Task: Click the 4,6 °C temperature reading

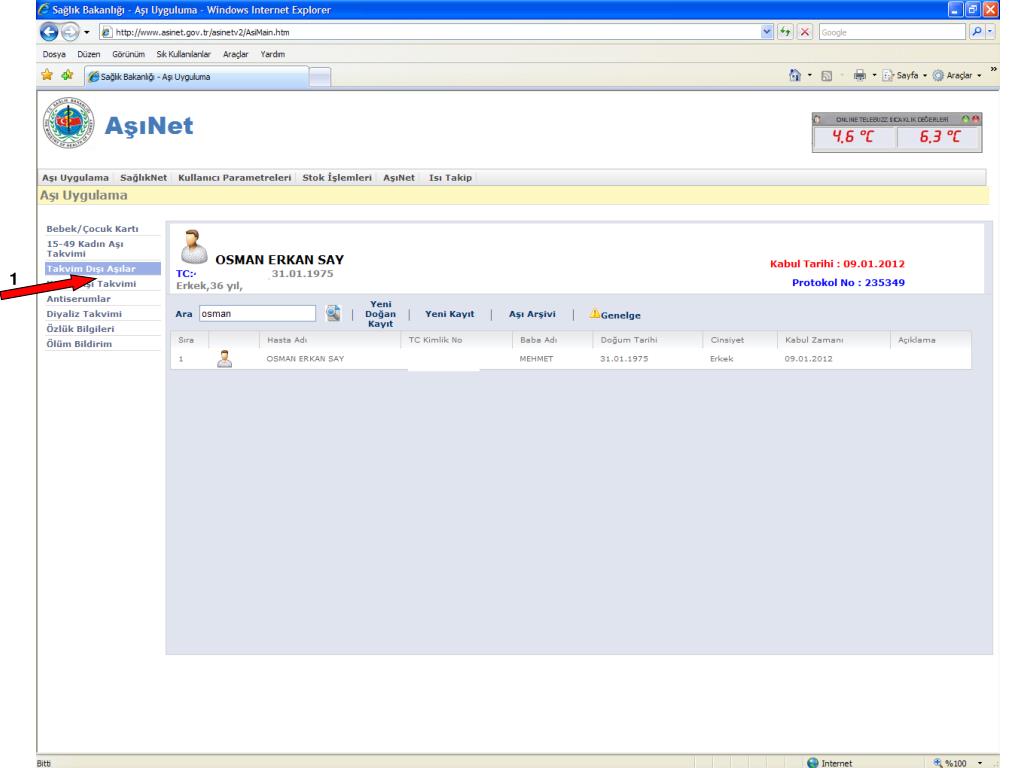Action: [x=853, y=136]
